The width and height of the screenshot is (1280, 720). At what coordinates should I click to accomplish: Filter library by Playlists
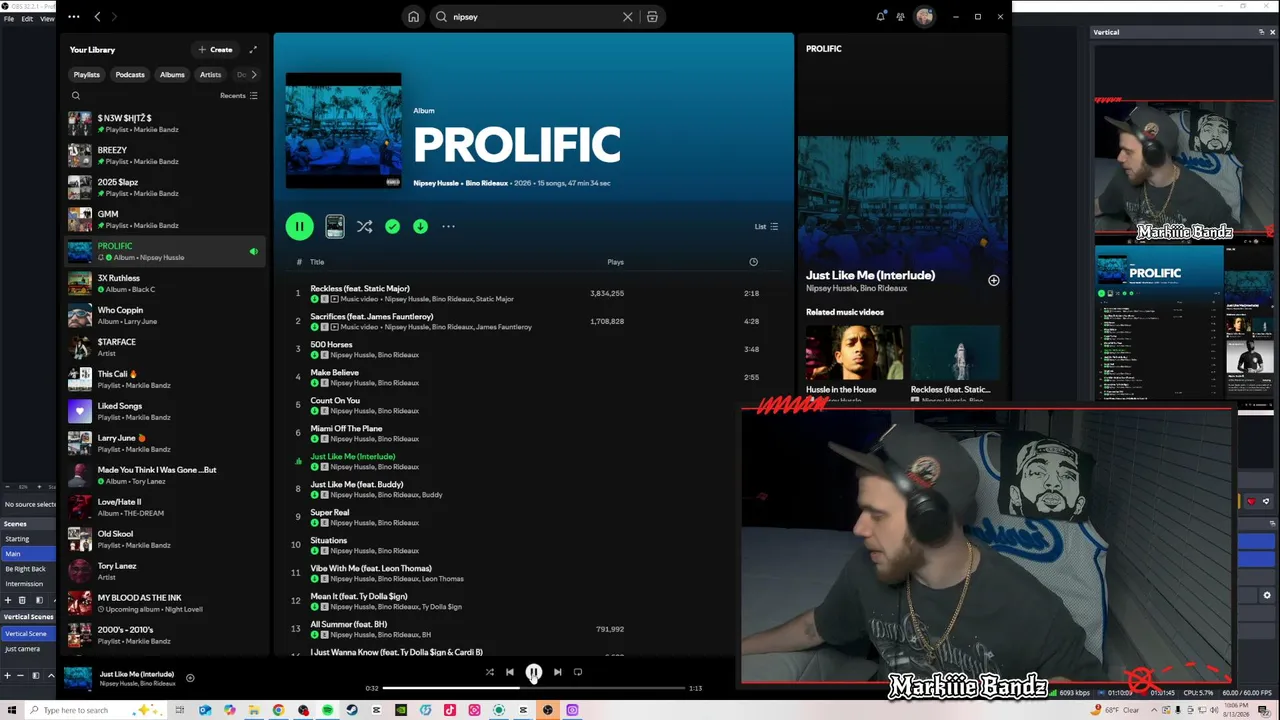pyautogui.click(x=87, y=75)
